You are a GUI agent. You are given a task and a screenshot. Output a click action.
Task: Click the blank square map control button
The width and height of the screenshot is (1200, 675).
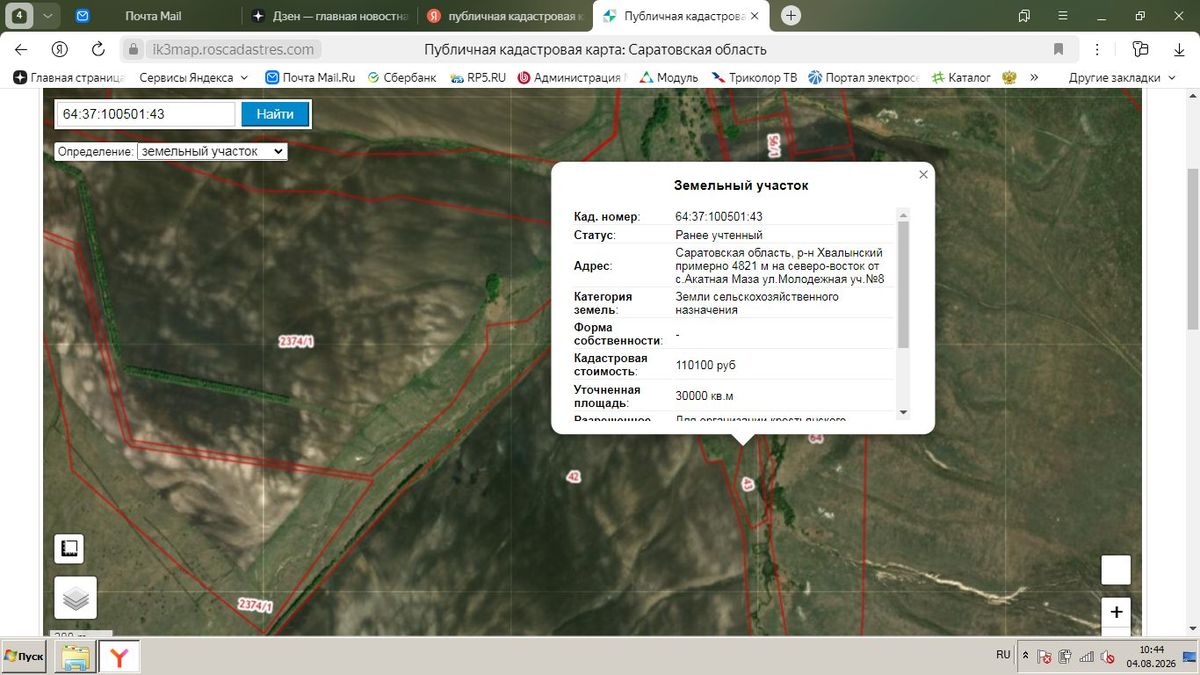click(x=1116, y=570)
